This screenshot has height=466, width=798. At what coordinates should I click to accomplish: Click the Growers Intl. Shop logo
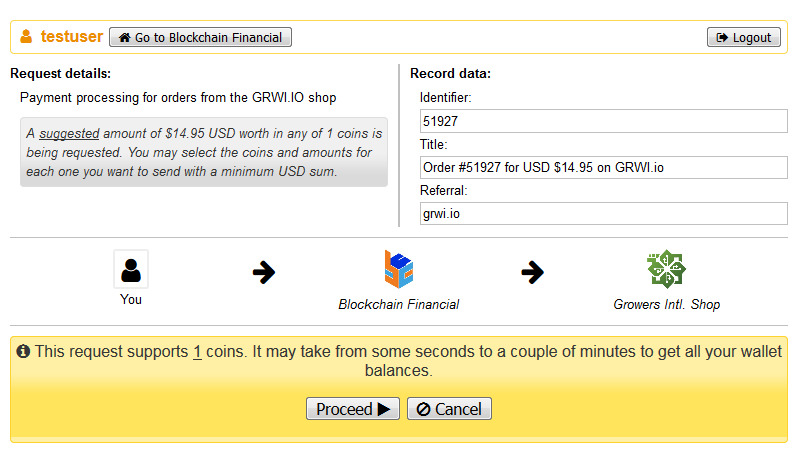tap(666, 269)
